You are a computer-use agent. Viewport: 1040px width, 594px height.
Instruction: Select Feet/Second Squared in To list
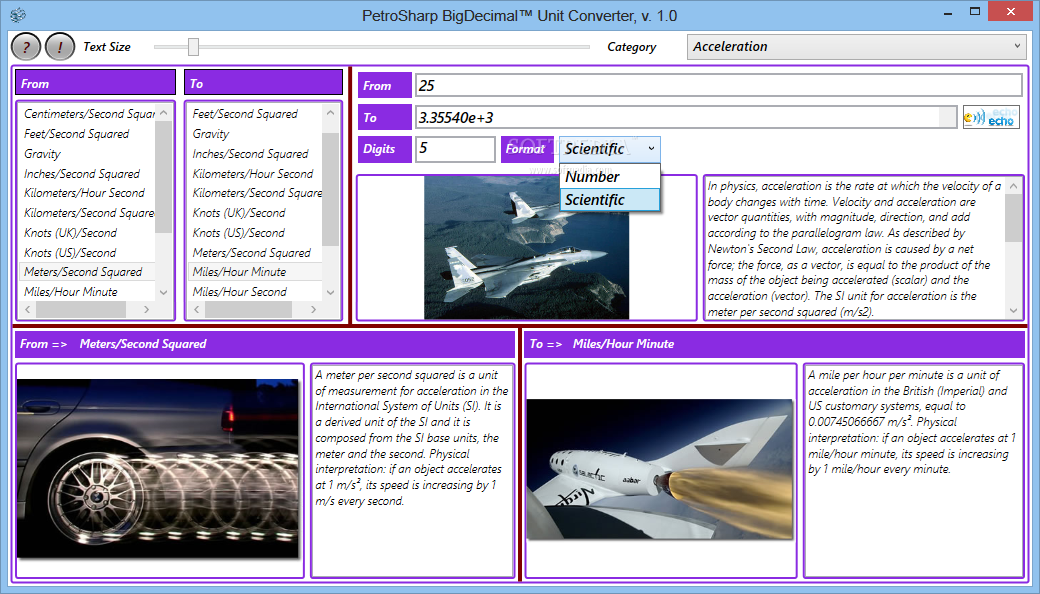[255, 113]
